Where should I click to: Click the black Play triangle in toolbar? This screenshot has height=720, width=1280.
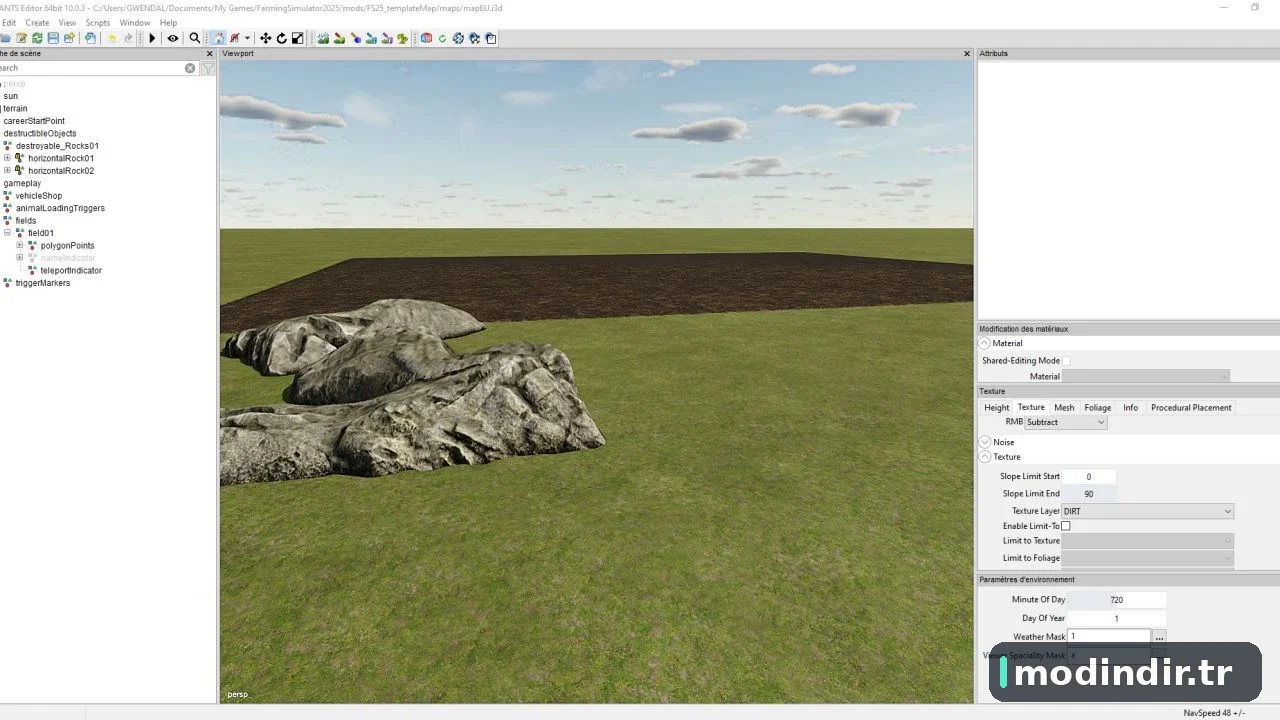point(153,38)
